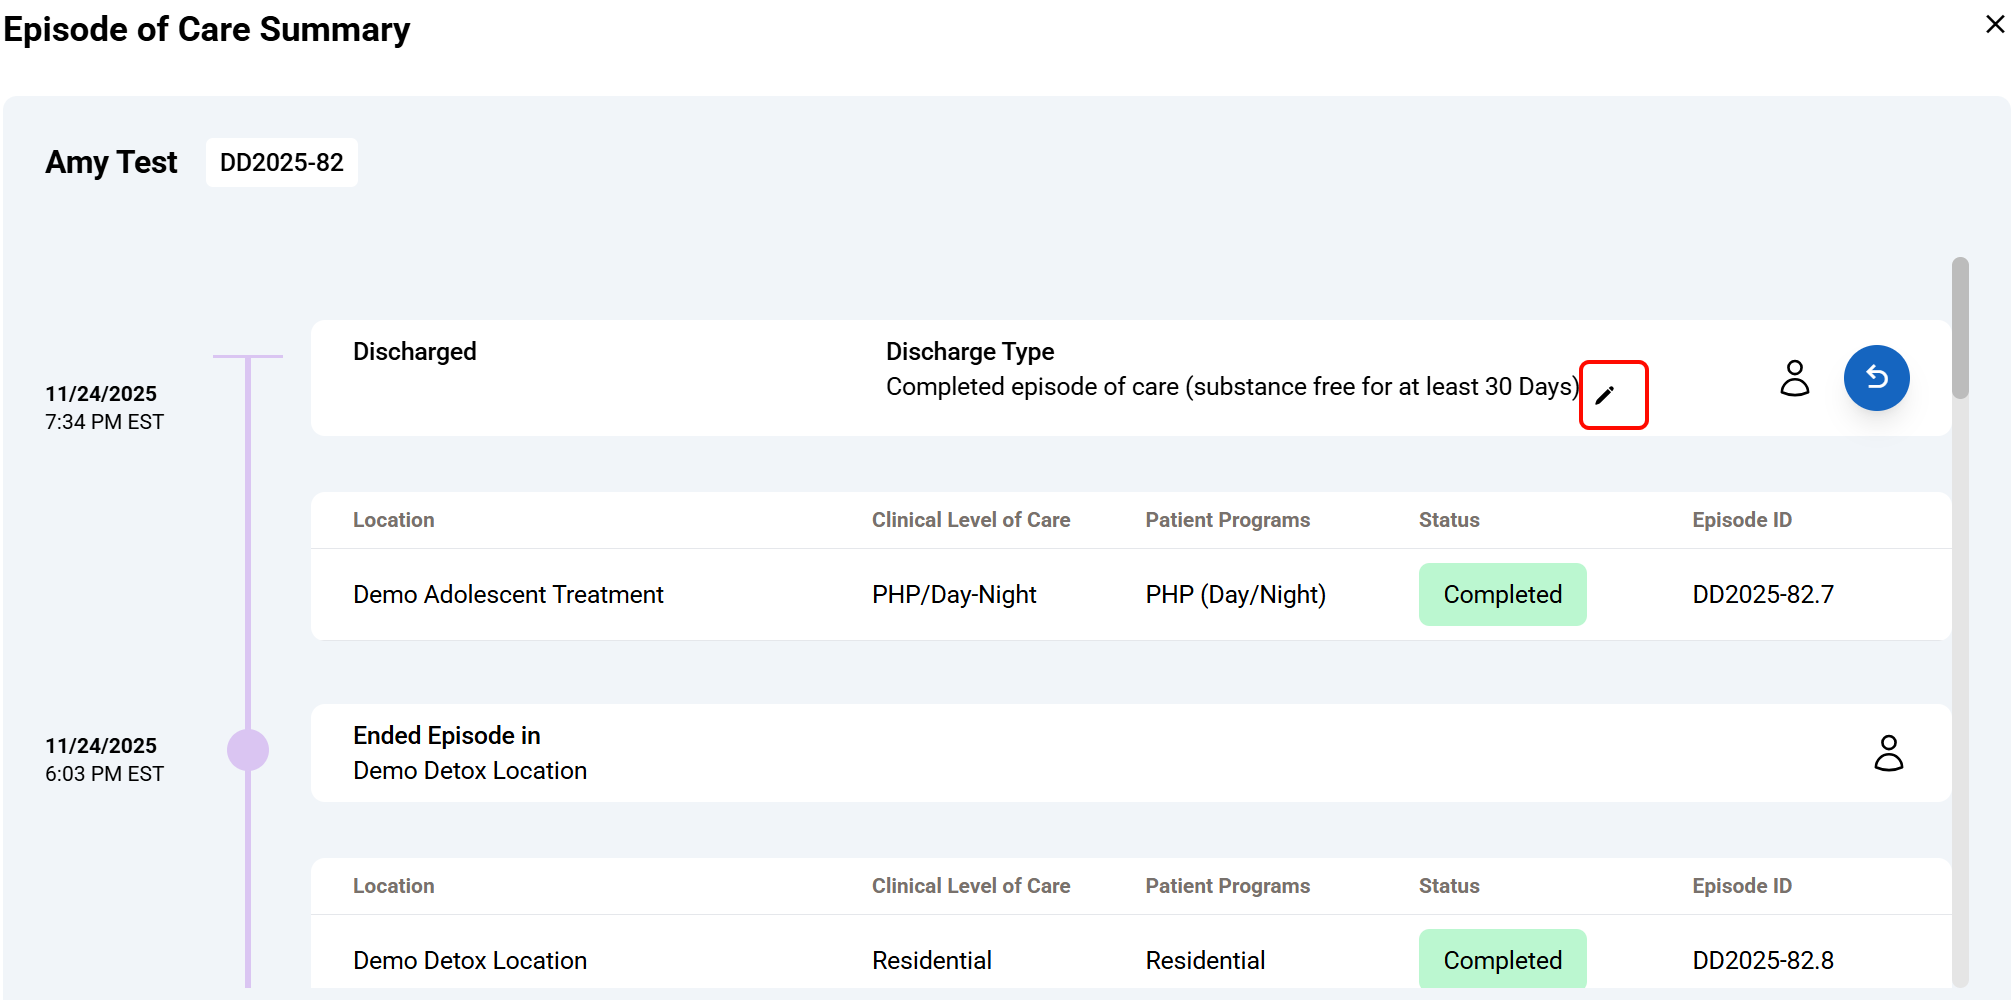2014x1000 pixels.
Task: Click the PHP/Day-Night level of care value
Action: (954, 594)
